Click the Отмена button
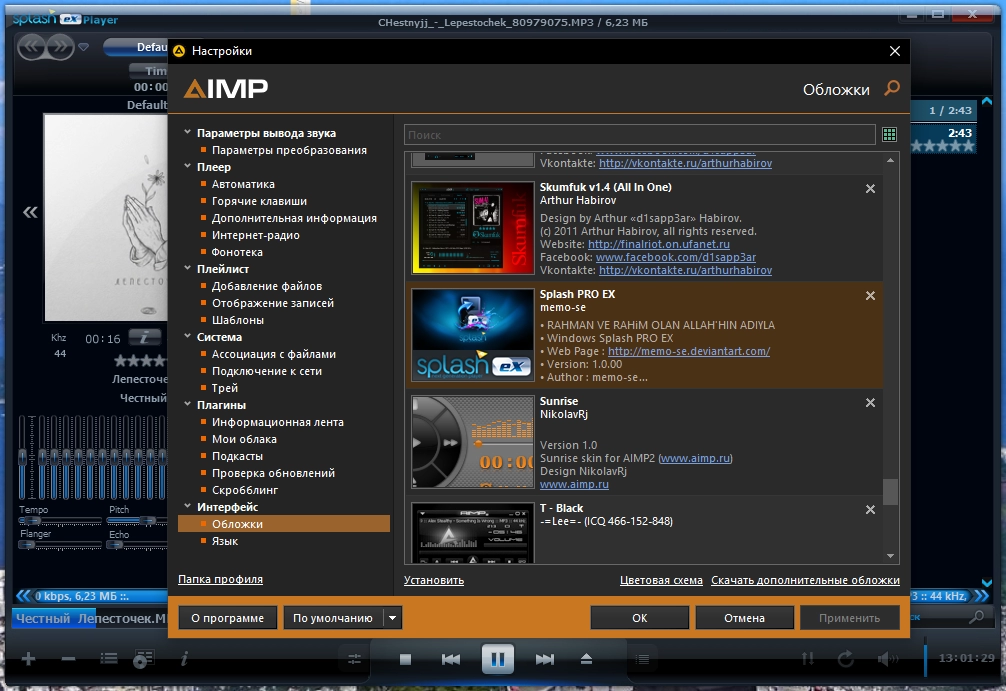This screenshot has height=691, width=1006. (x=744, y=618)
